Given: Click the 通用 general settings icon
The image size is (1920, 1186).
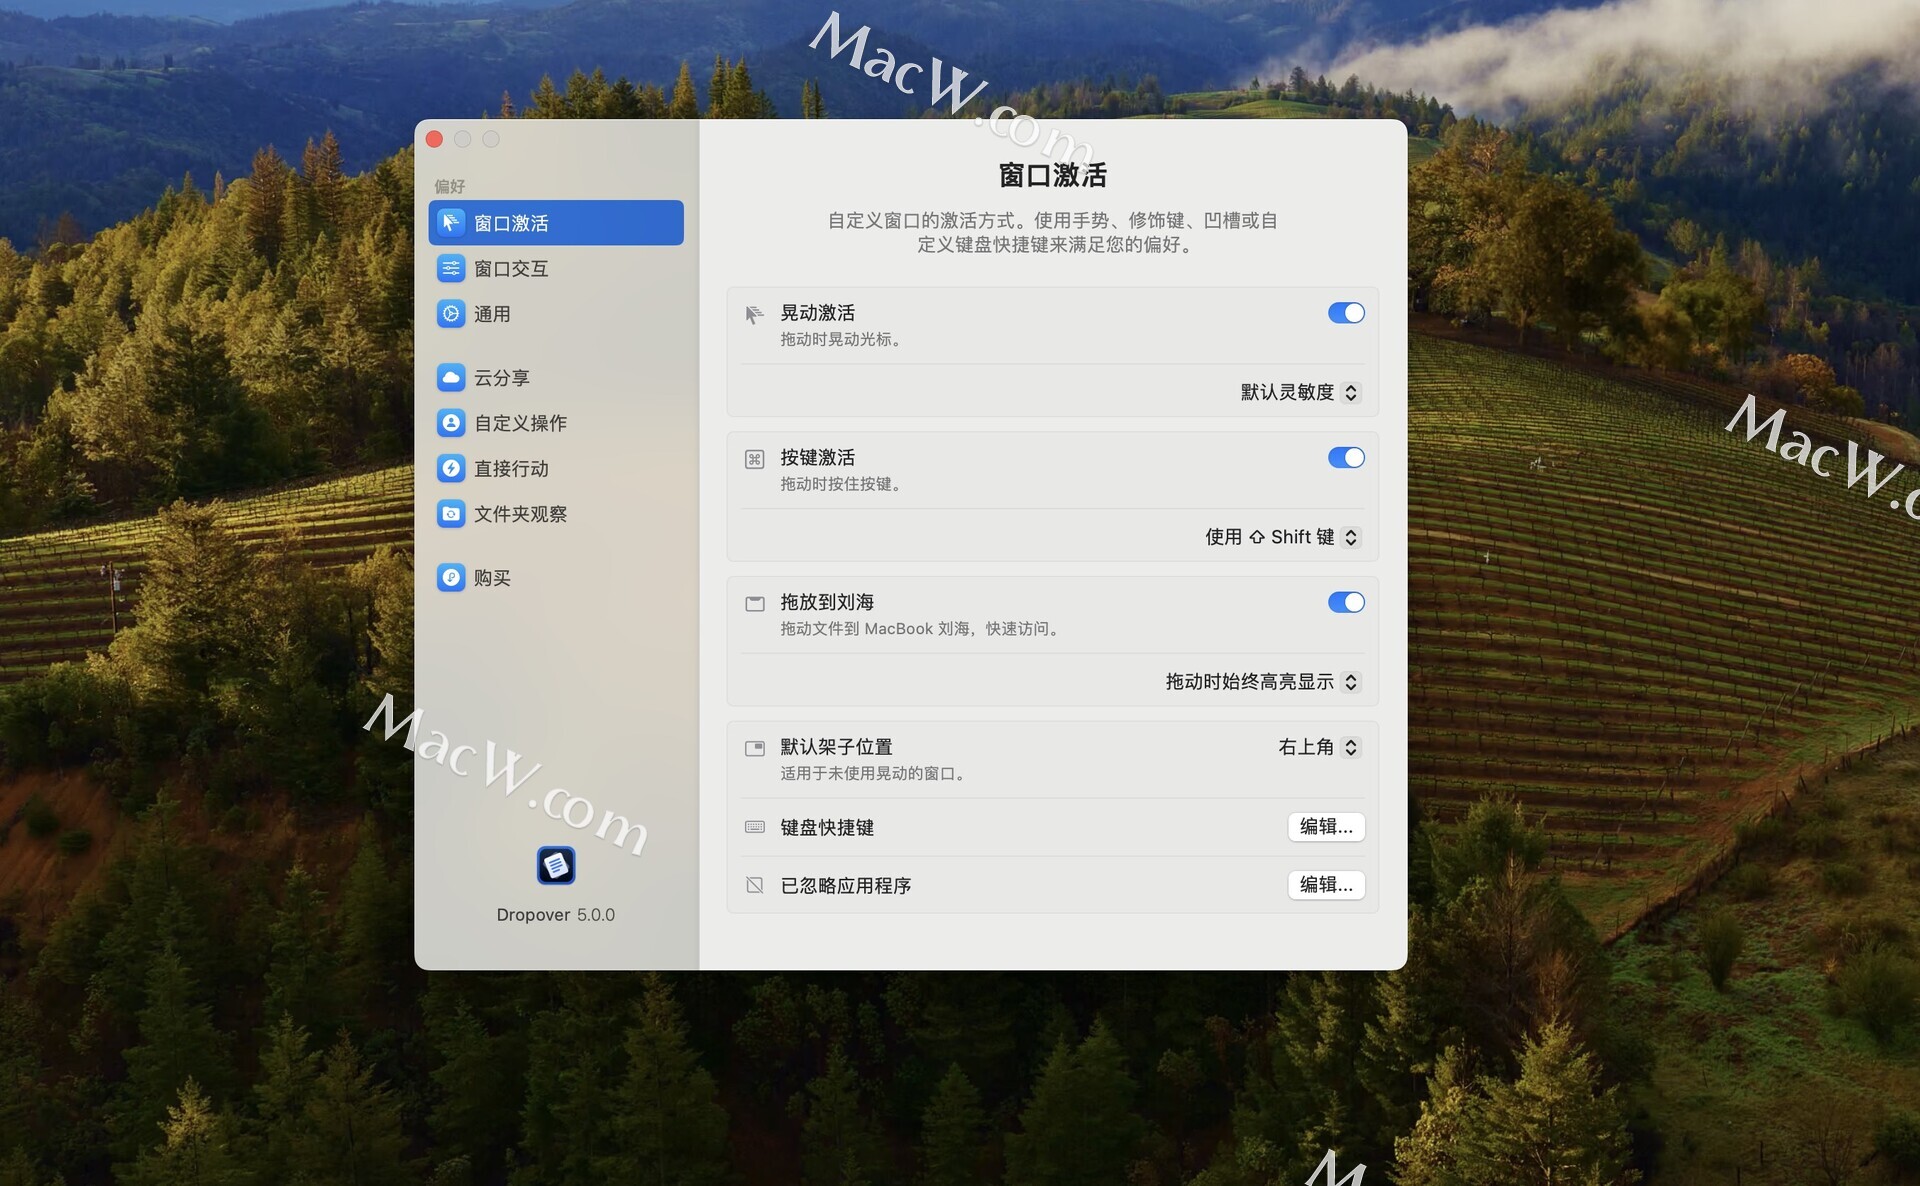Looking at the screenshot, I should point(451,314).
